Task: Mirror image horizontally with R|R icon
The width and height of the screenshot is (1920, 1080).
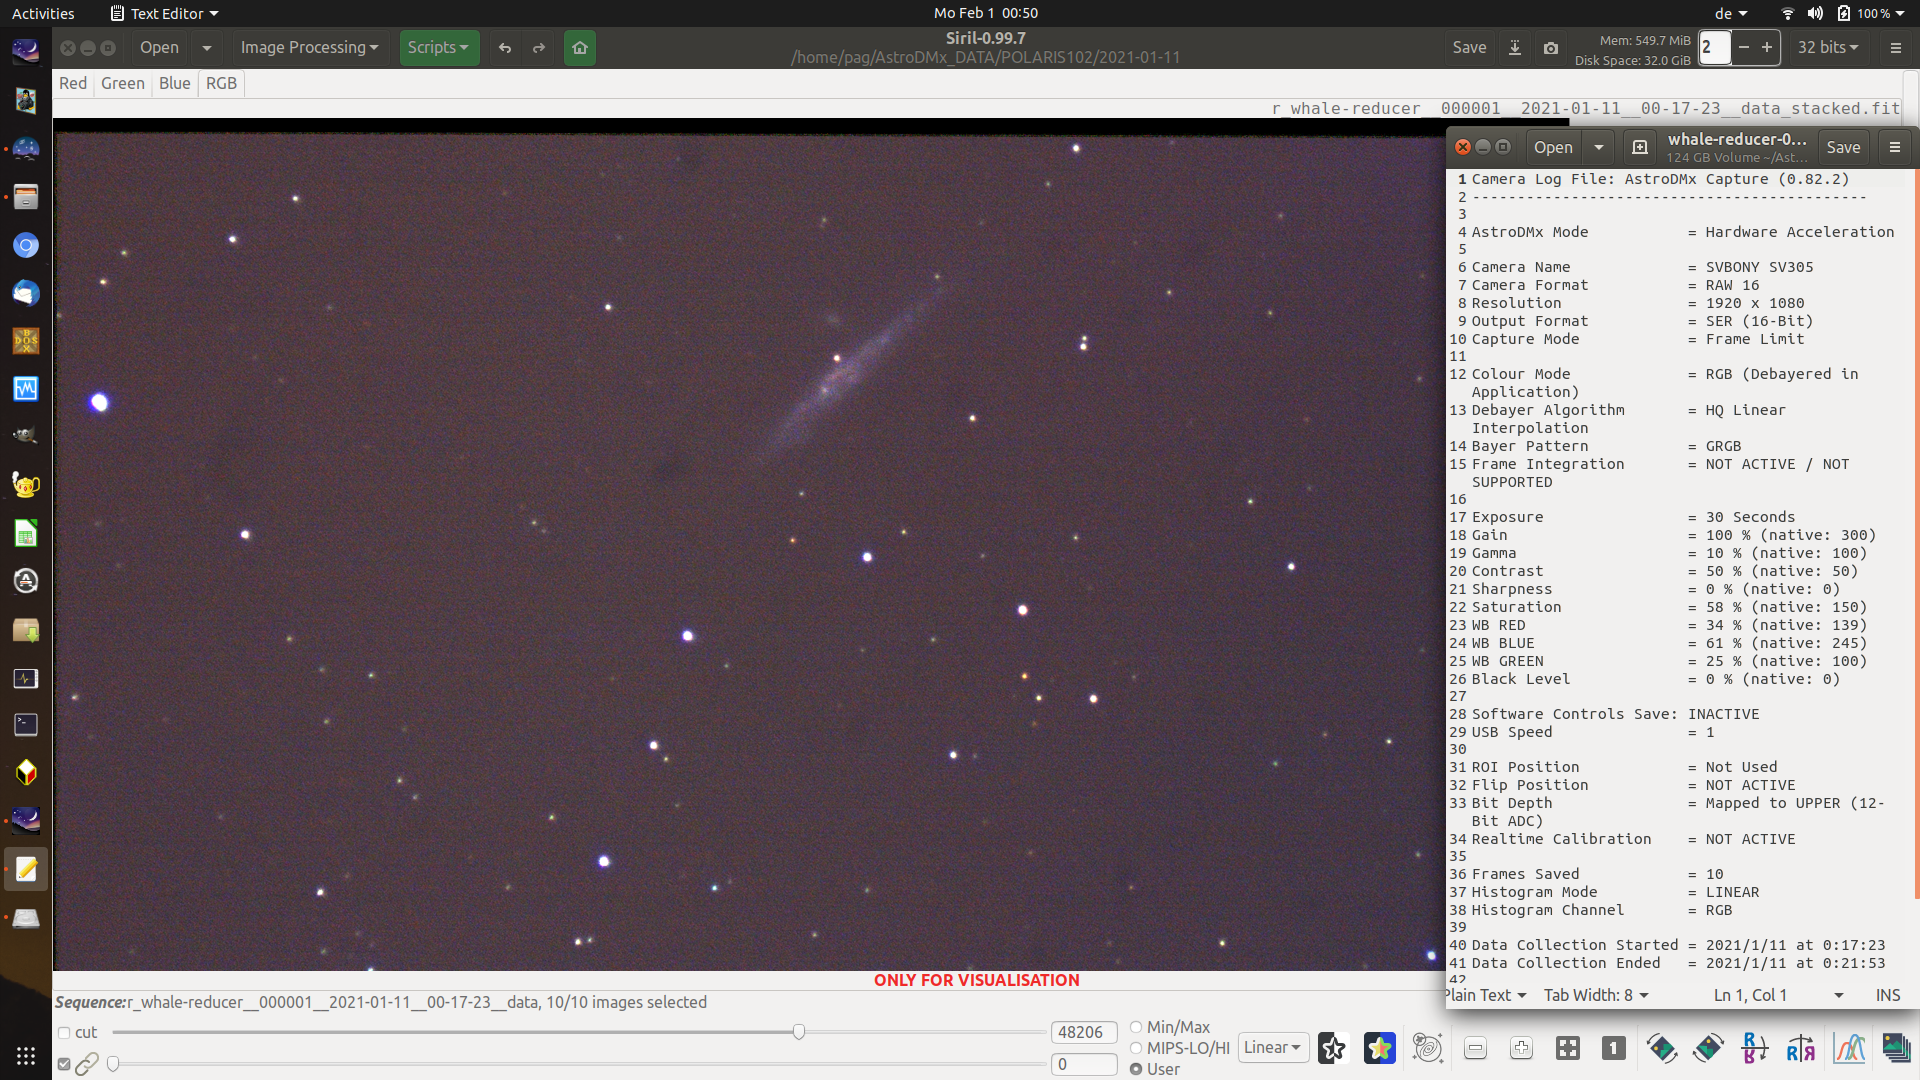Action: 1801,1048
